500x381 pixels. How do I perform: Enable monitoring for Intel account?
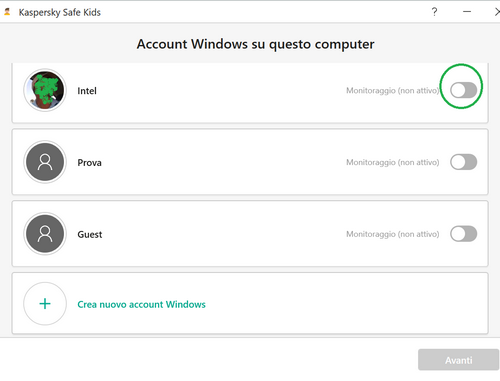pos(463,90)
